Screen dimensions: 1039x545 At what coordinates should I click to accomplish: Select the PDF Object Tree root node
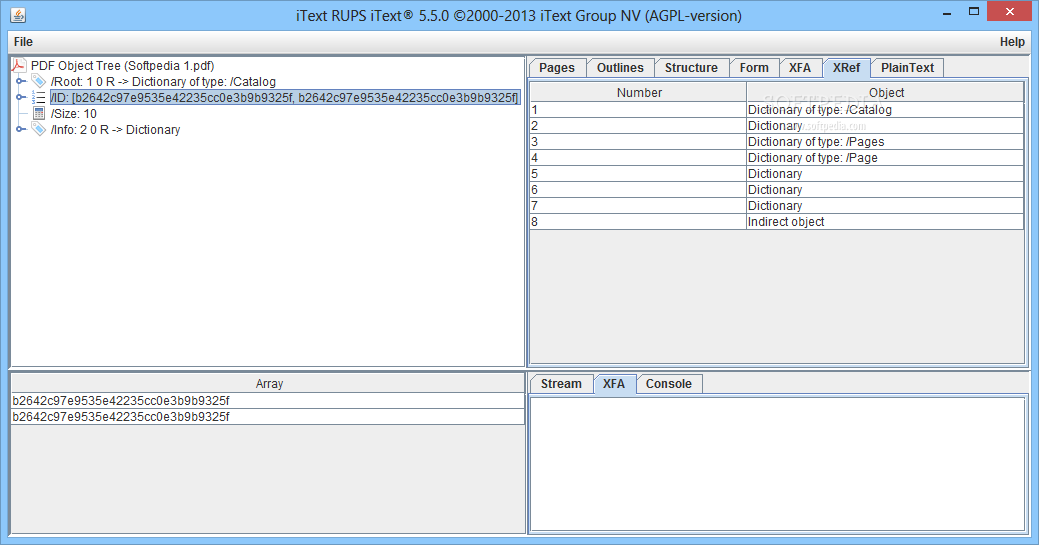(123, 66)
